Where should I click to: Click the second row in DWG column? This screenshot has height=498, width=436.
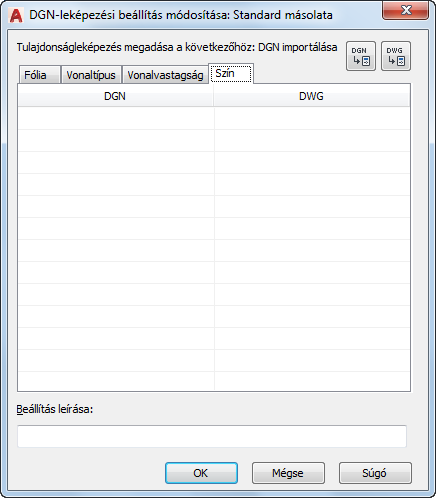pos(312,140)
